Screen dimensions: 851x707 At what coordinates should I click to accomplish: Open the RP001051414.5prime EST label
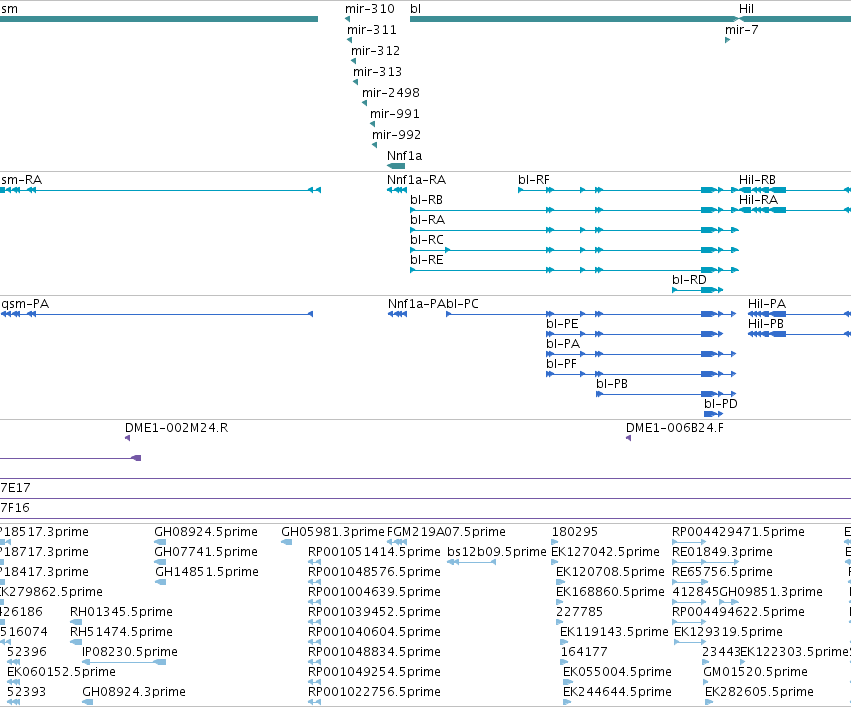(374, 552)
